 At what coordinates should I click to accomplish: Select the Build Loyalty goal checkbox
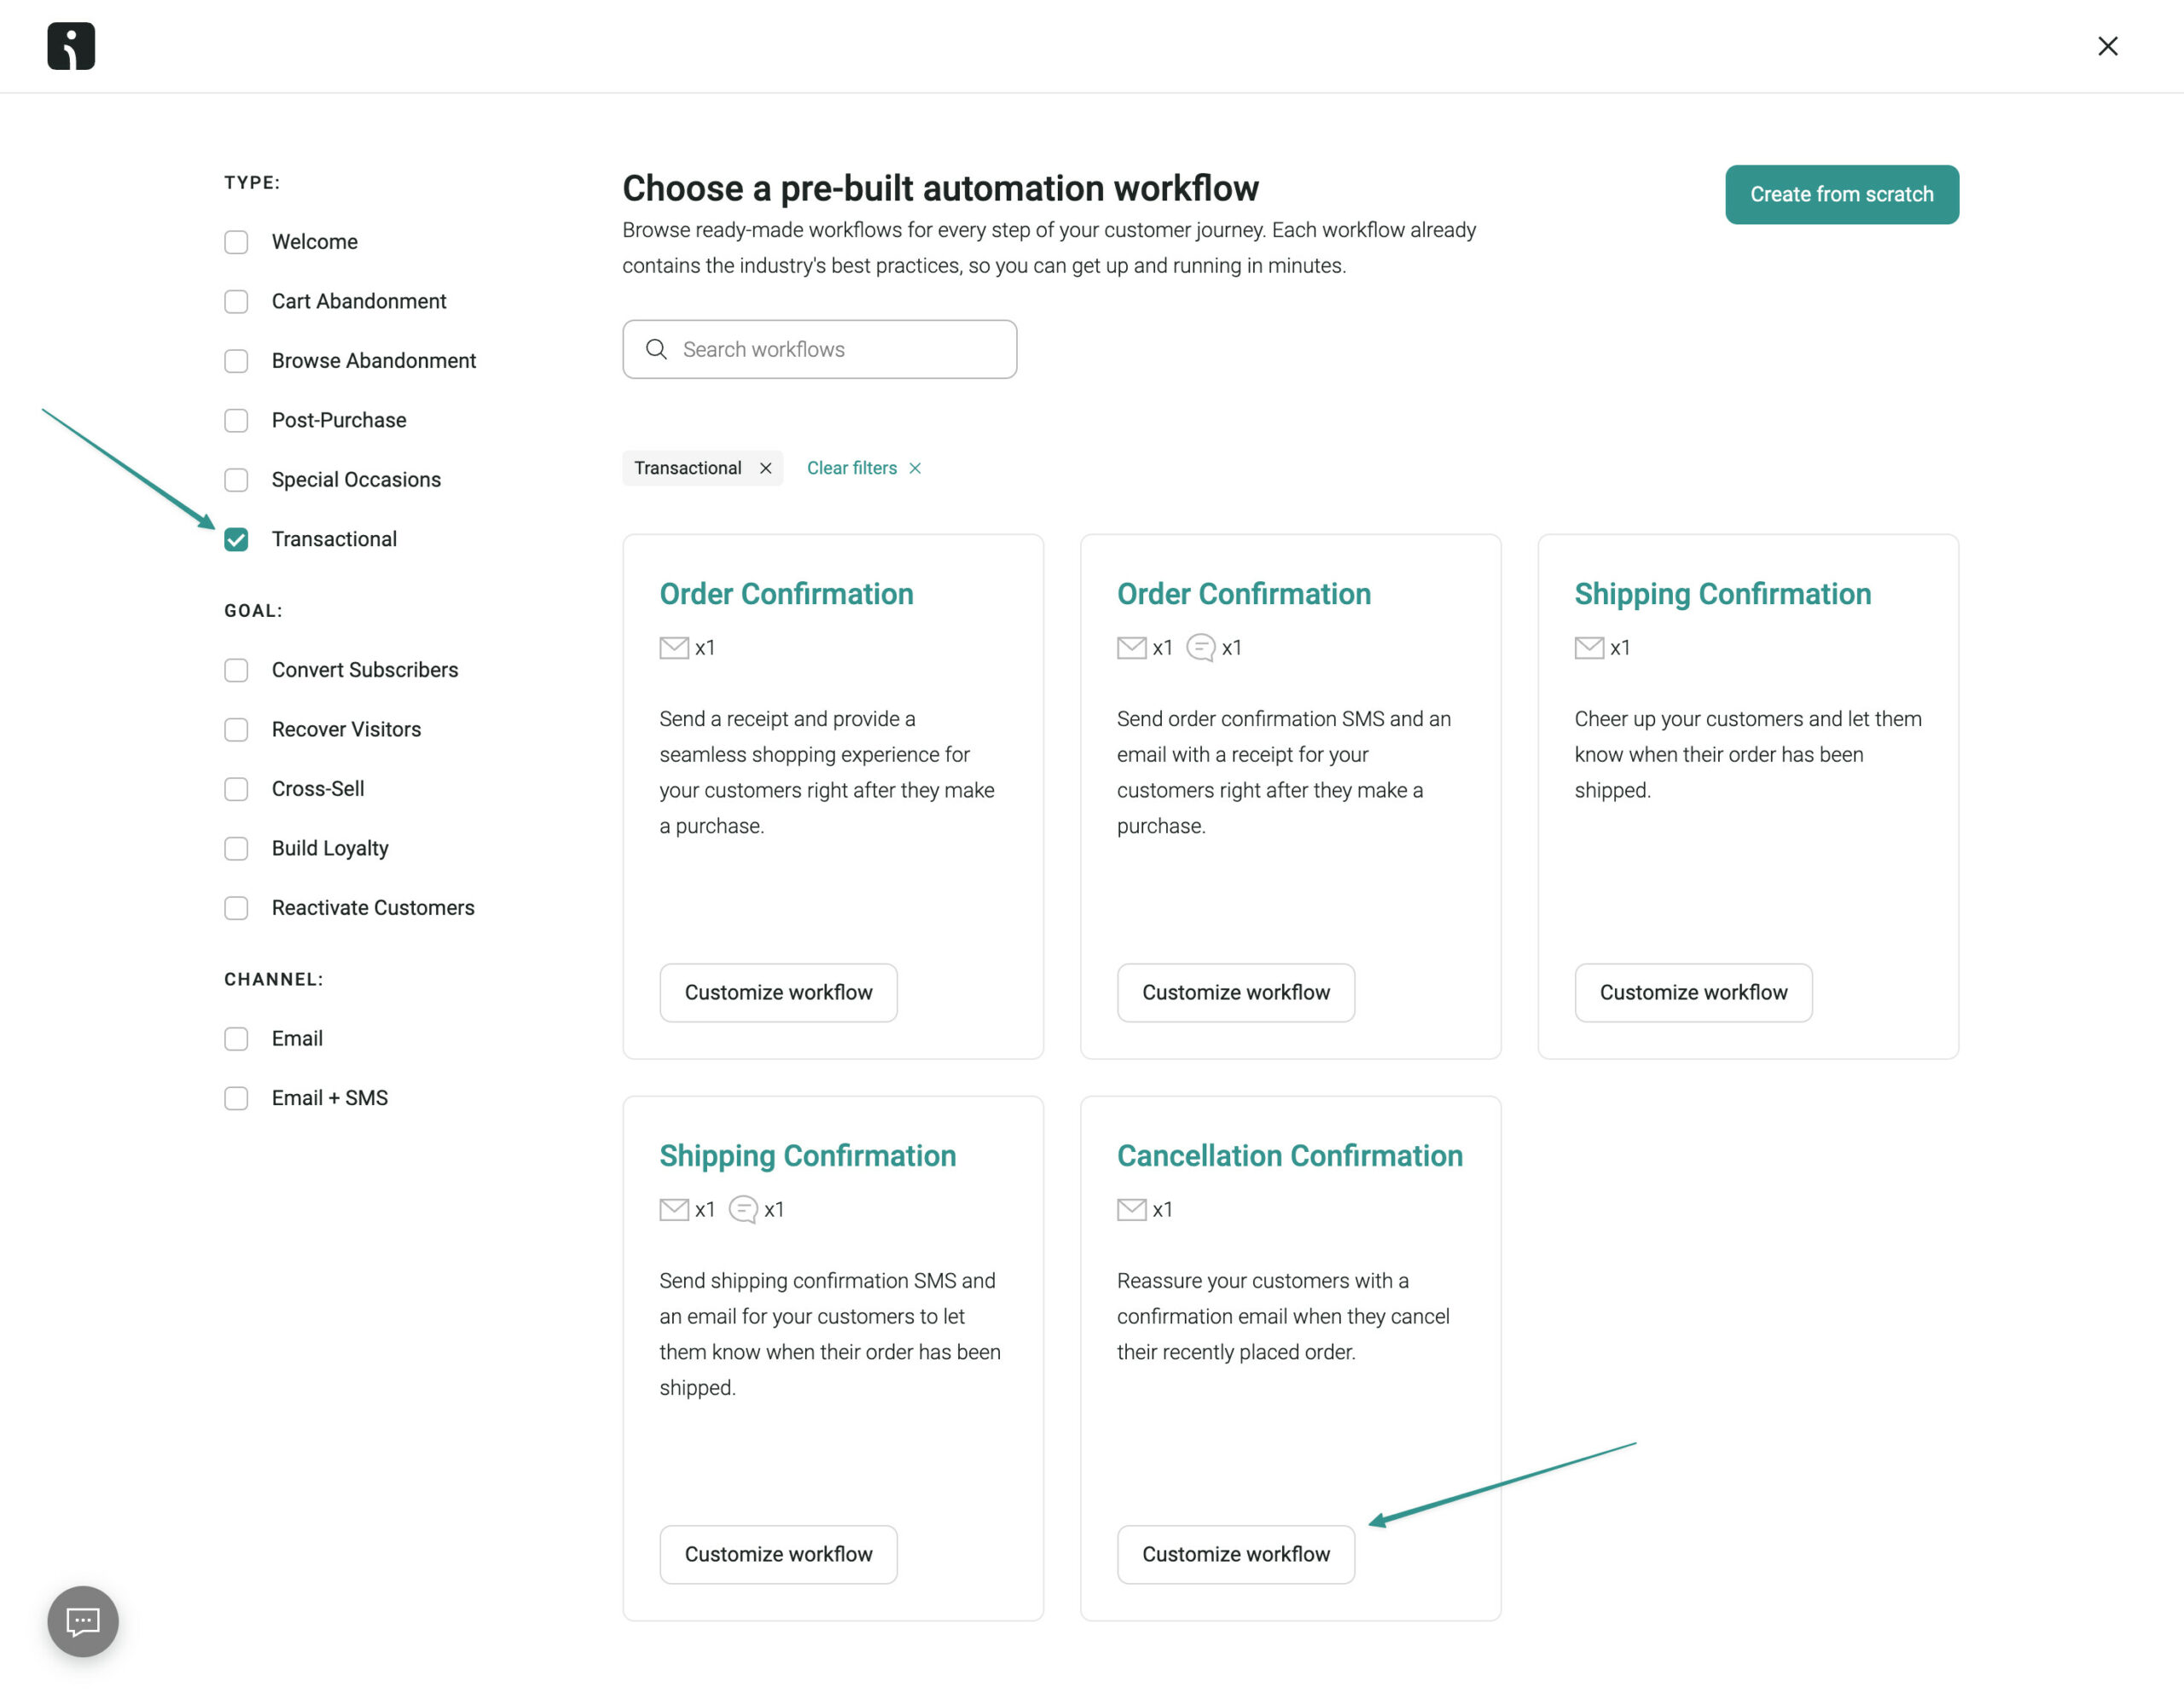click(236, 849)
